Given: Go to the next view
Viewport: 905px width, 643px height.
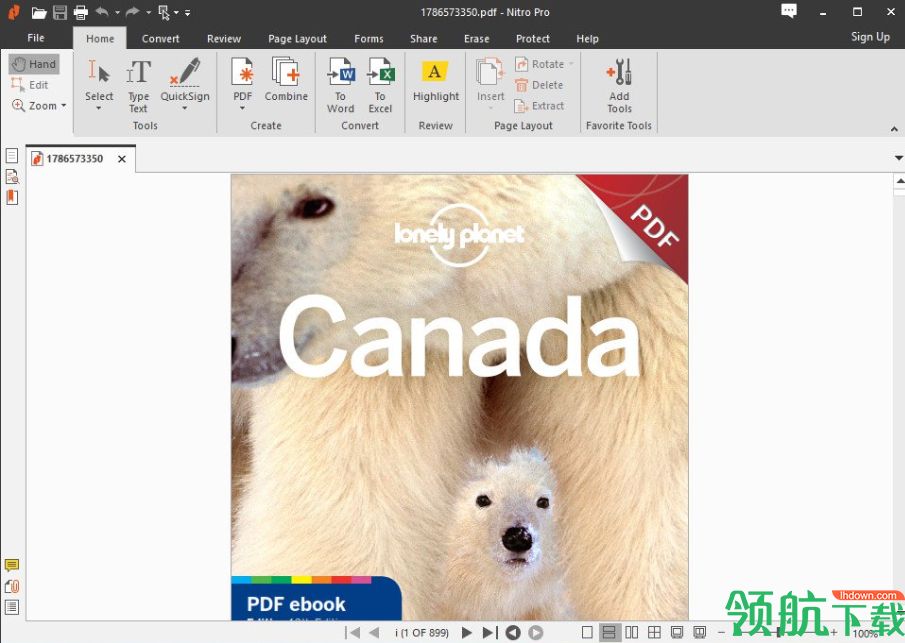Looking at the screenshot, I should (x=536, y=633).
